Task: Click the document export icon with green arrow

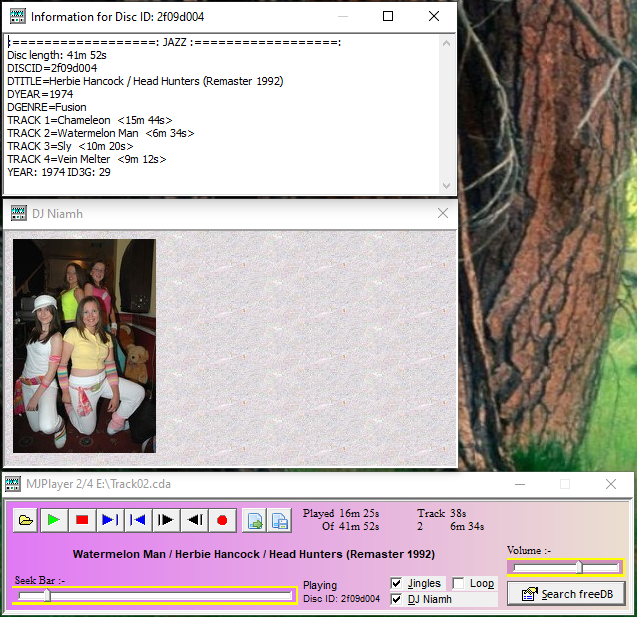Action: (254, 520)
